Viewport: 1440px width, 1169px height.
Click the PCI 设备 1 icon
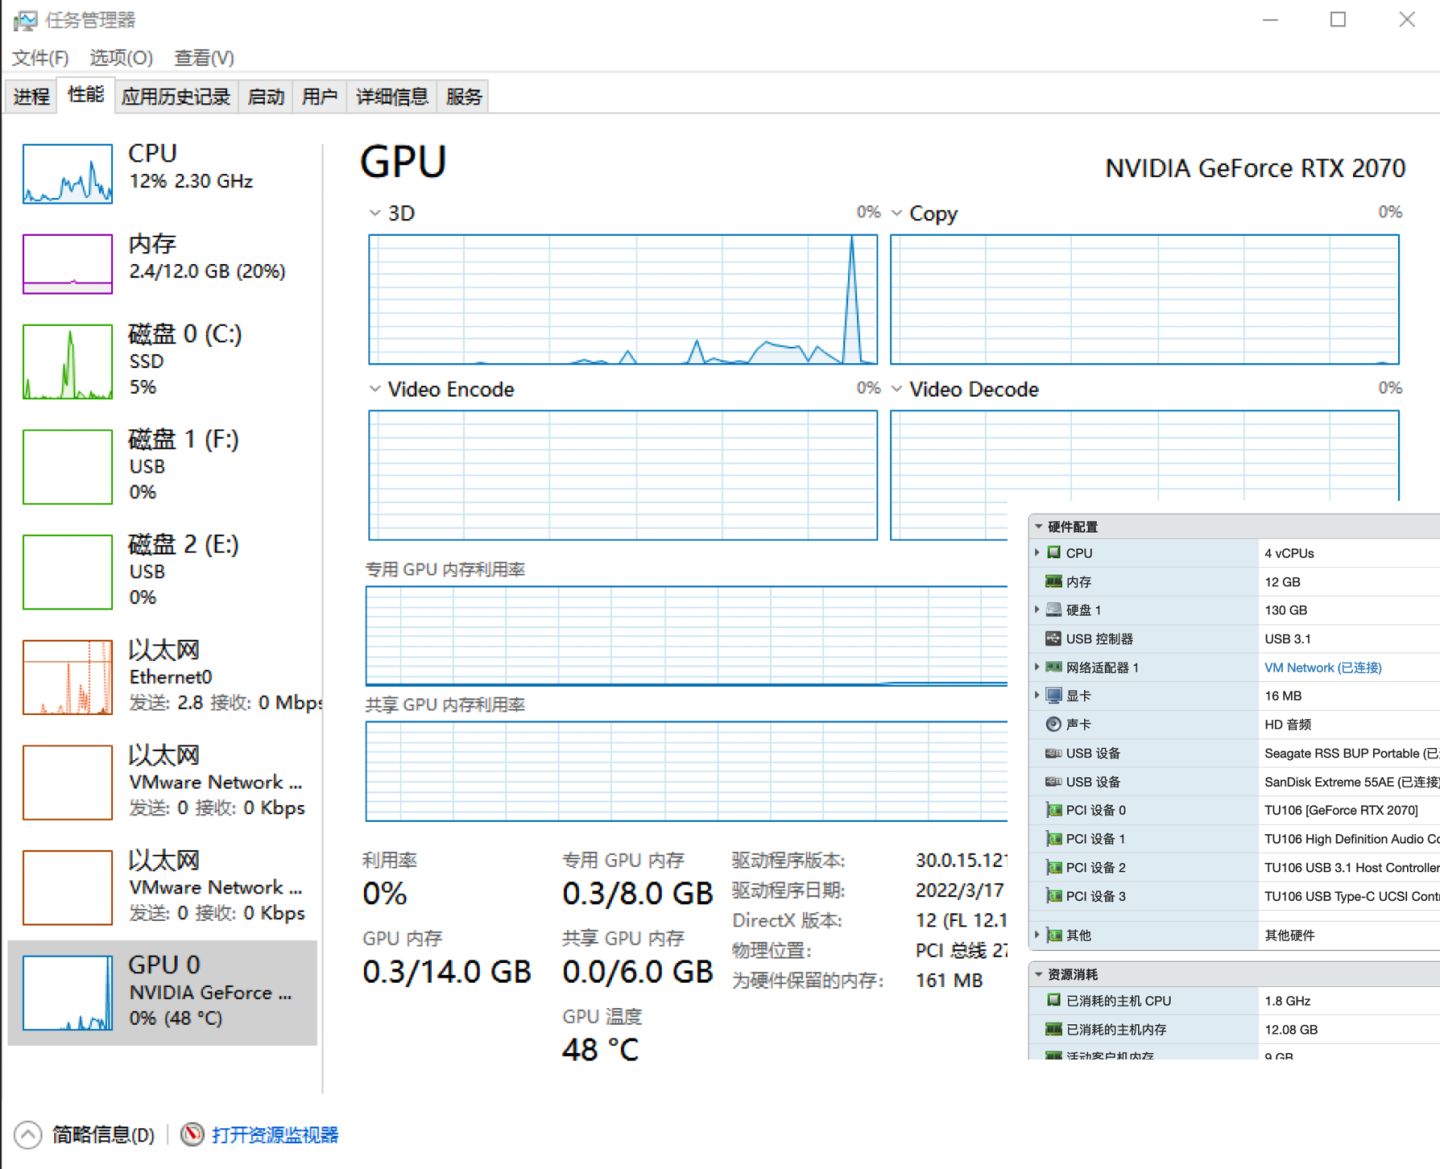click(1053, 839)
